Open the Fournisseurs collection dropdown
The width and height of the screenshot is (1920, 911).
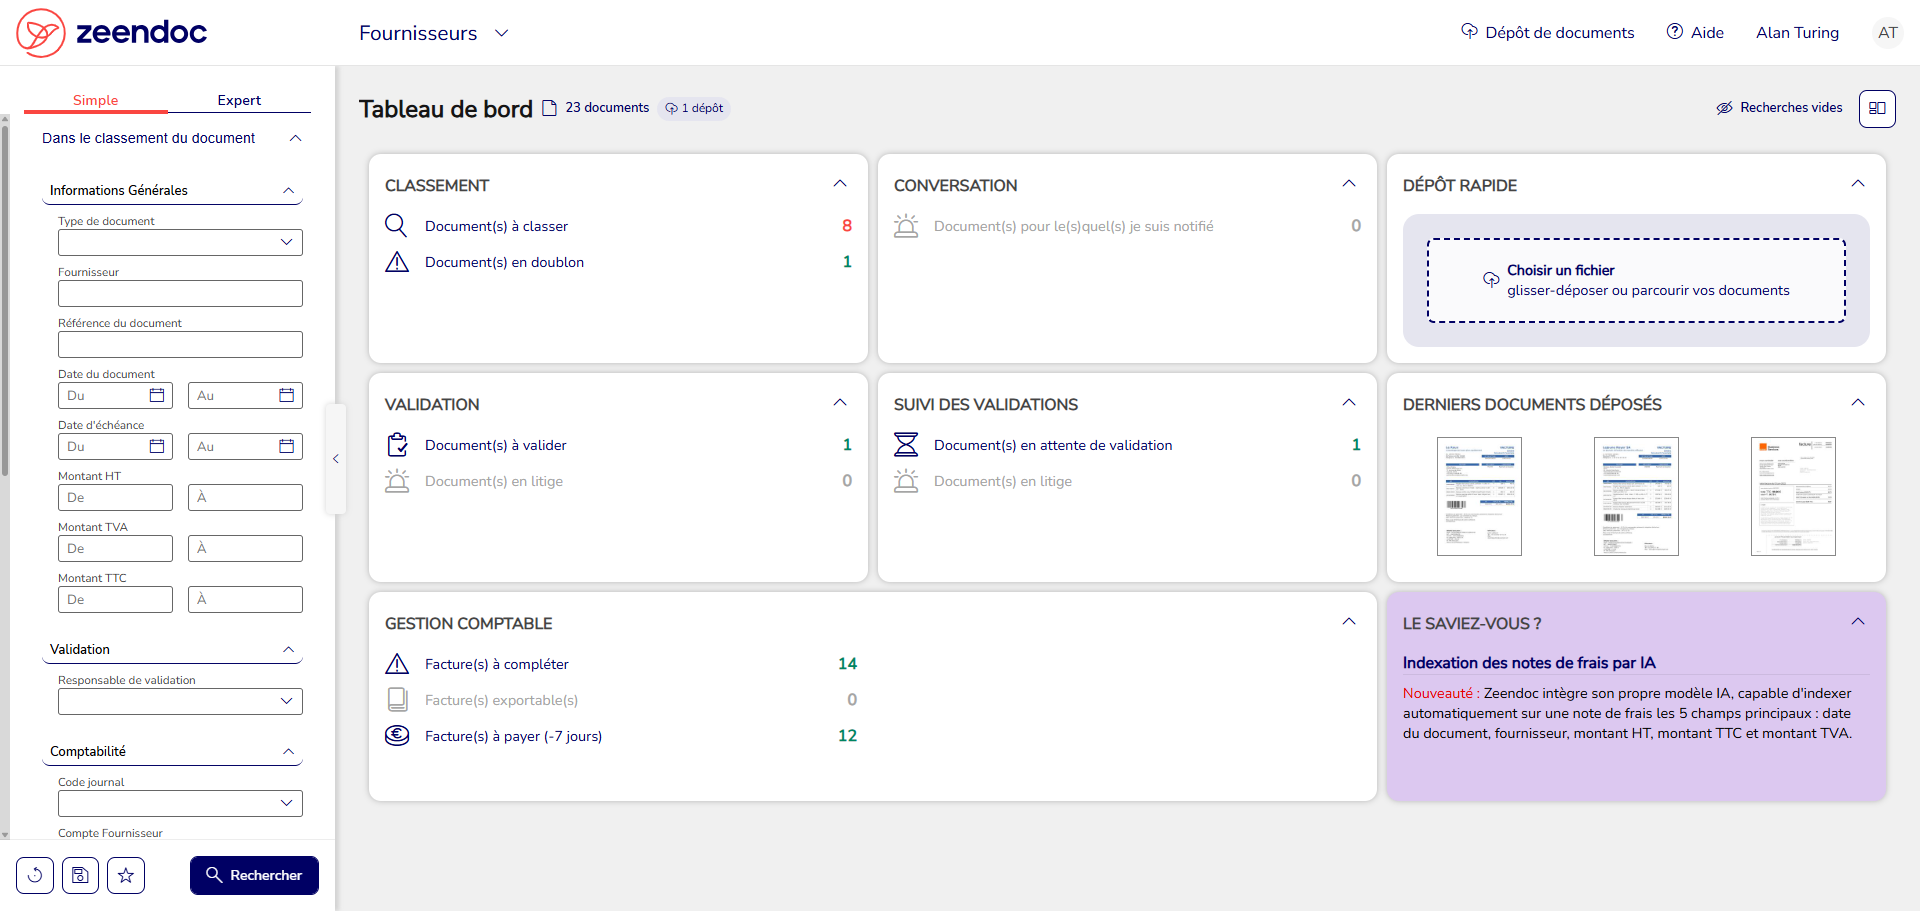[434, 33]
